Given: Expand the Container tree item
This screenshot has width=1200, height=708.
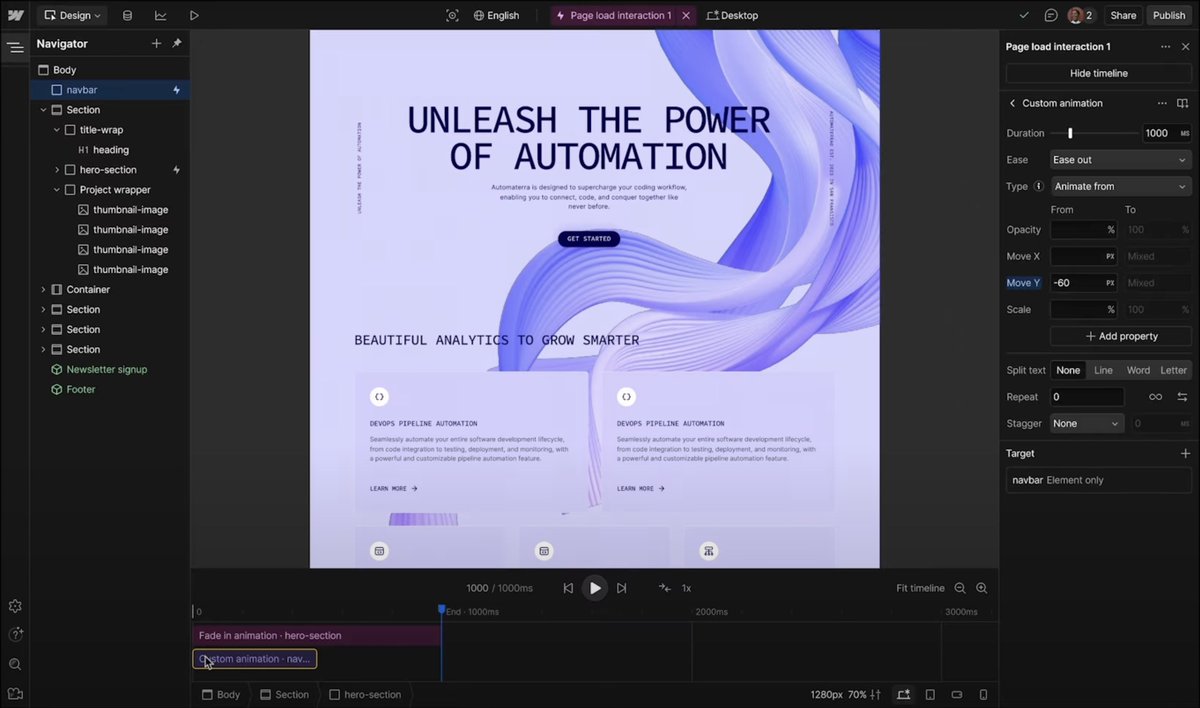Looking at the screenshot, I should [x=44, y=290].
